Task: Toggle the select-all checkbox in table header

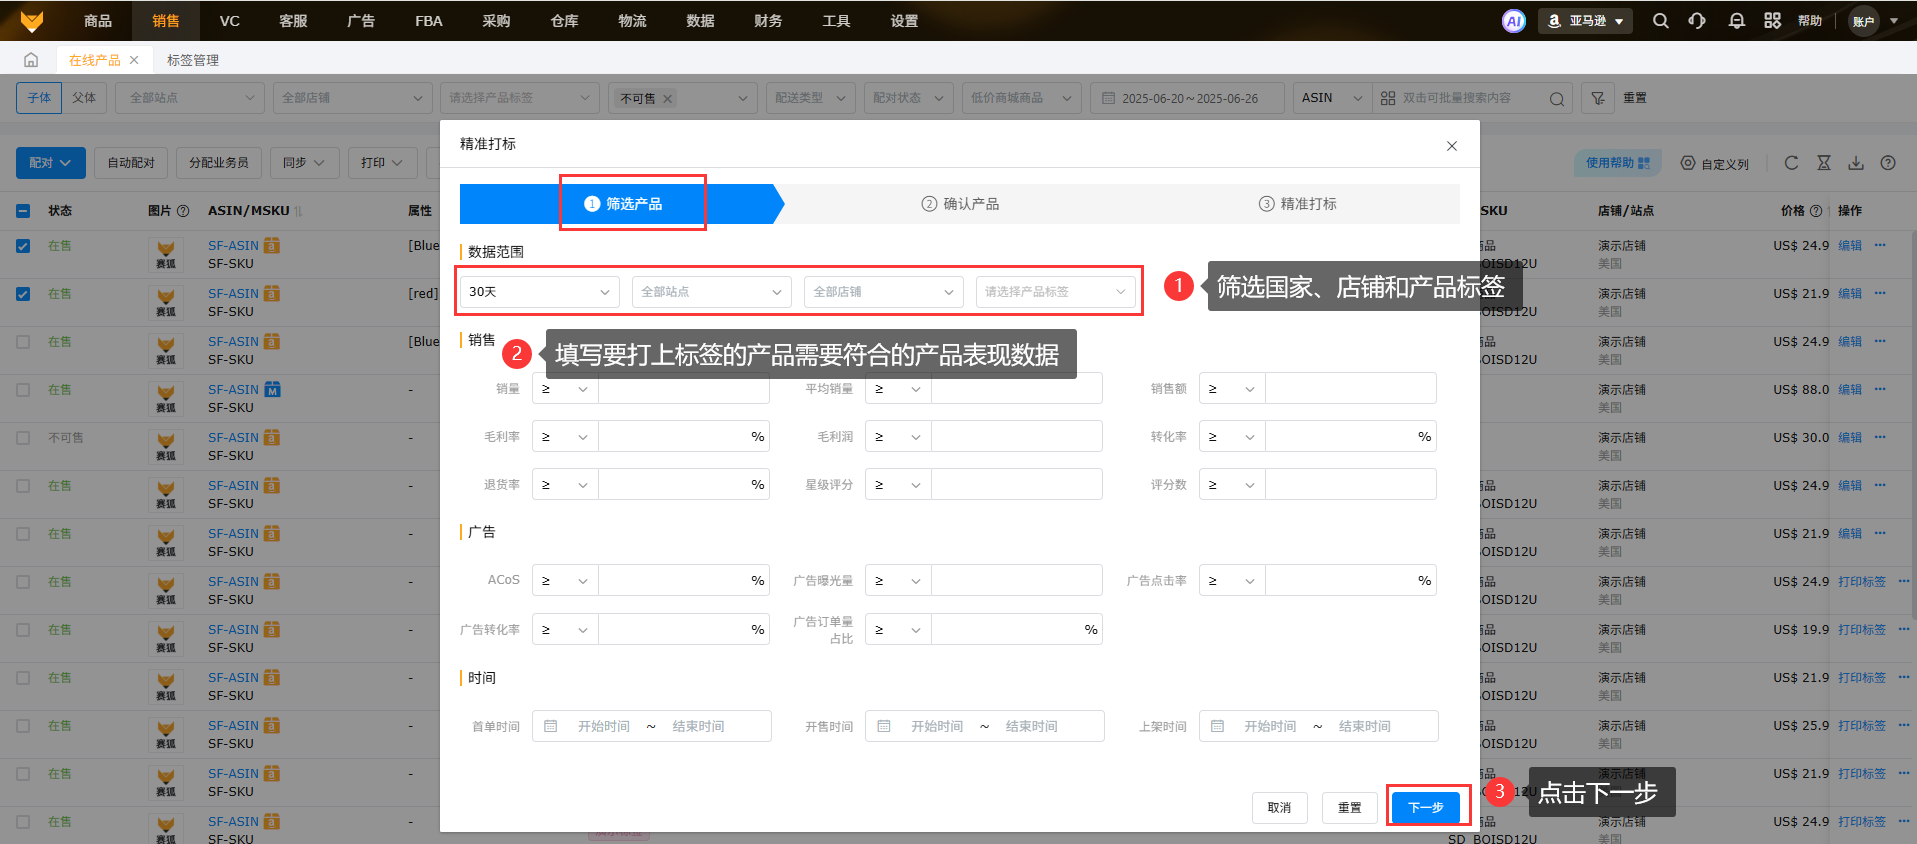Action: (x=23, y=211)
